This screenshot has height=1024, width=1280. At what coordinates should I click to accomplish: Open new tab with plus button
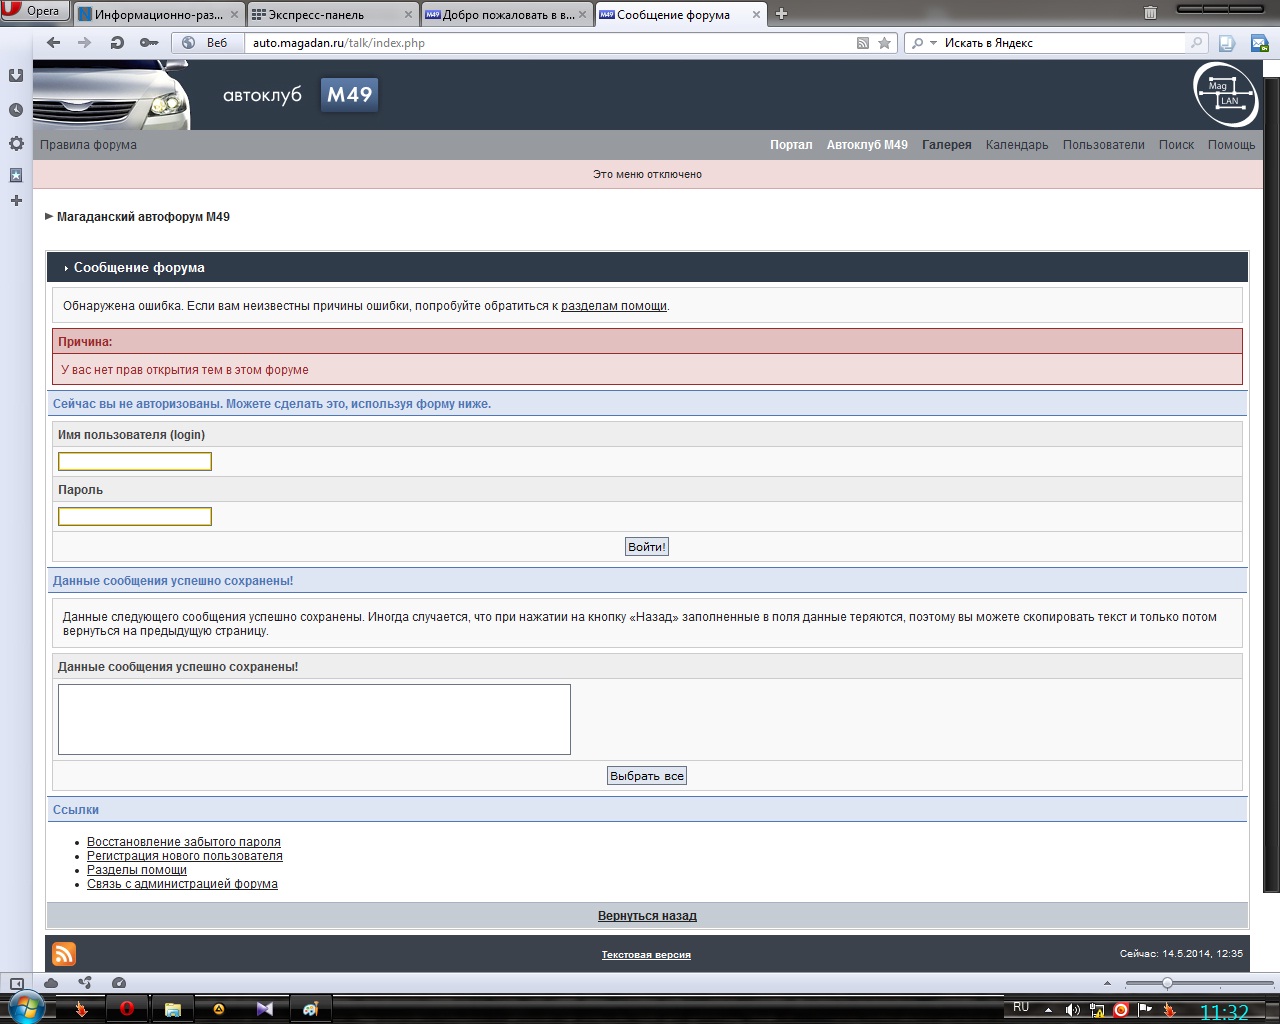pos(782,14)
